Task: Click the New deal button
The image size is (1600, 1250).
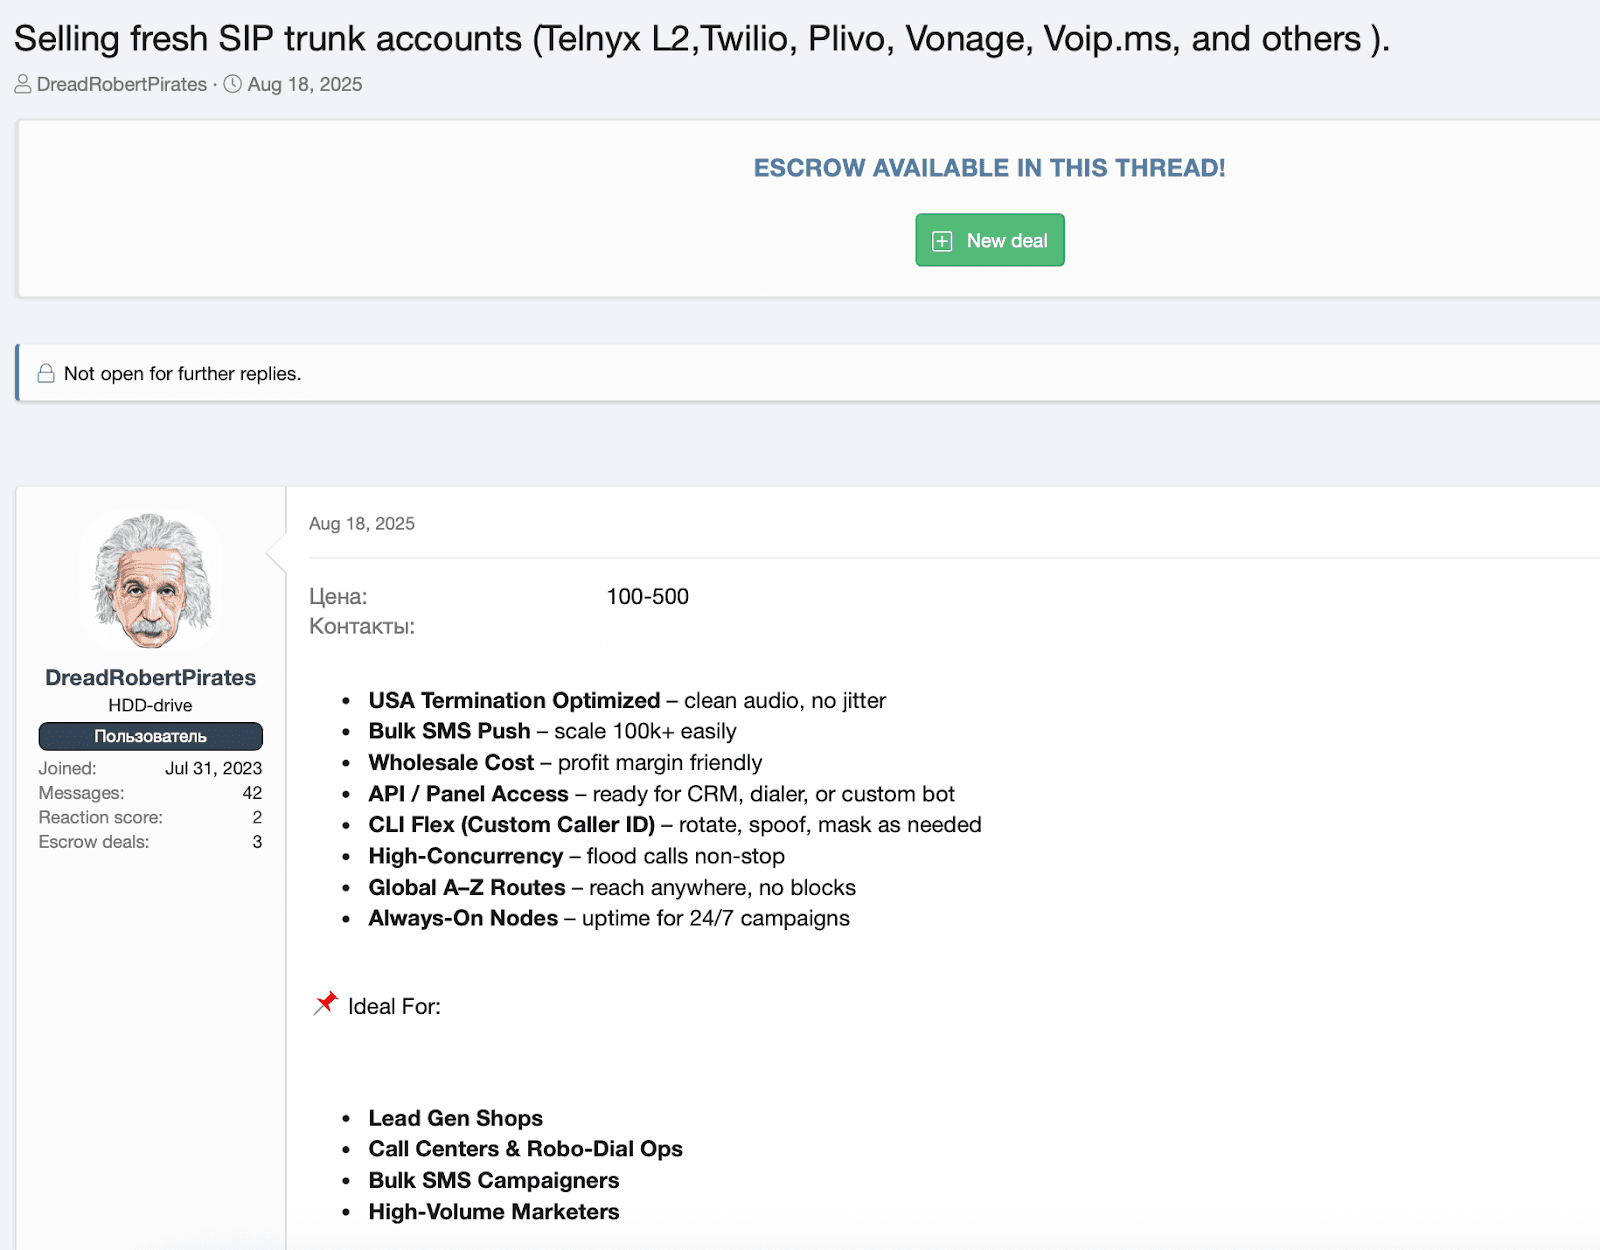Action: pos(989,240)
